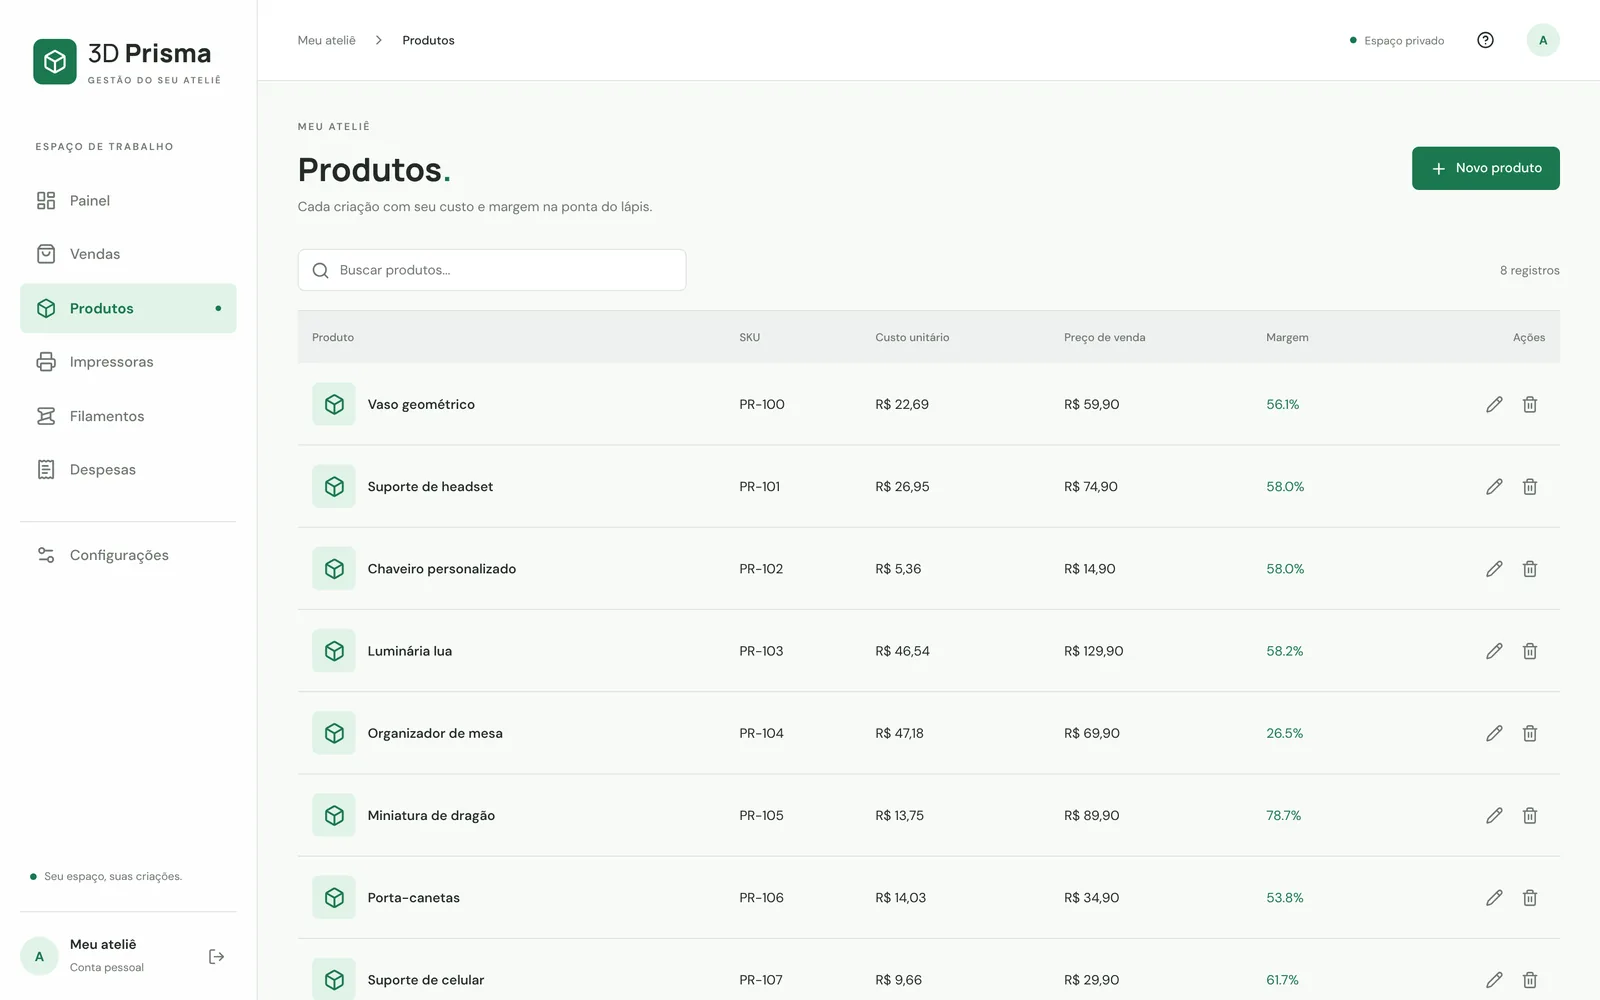The image size is (1600, 1000).
Task: Open the Despesas section
Action: (x=128, y=469)
